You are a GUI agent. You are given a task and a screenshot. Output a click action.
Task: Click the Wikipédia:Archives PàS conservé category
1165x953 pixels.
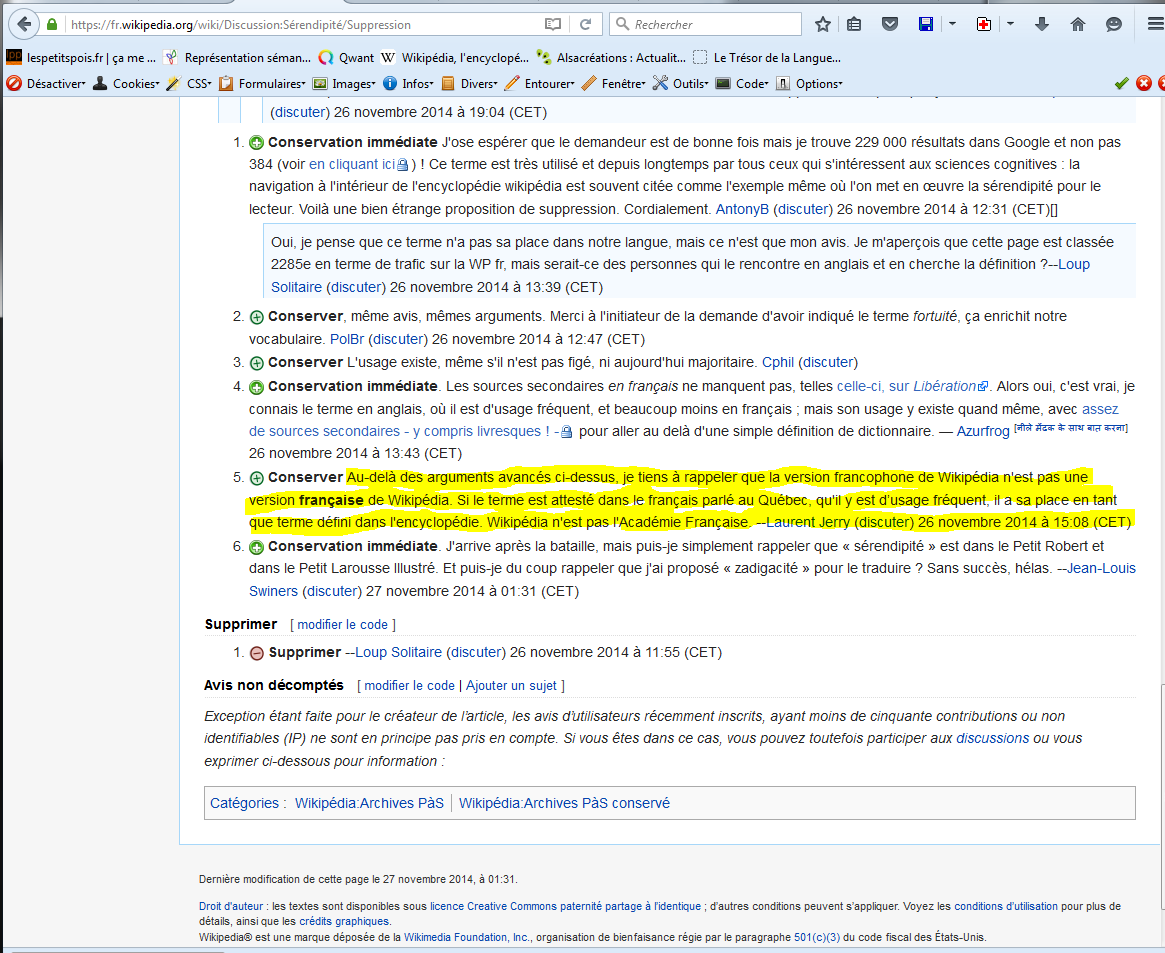point(564,803)
